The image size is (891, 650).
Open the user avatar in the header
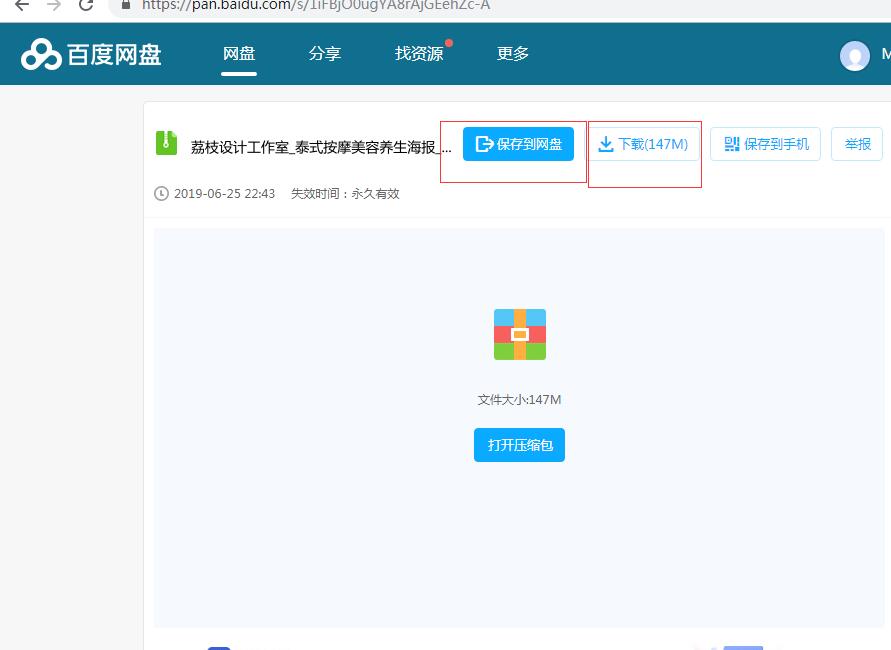pyautogui.click(x=854, y=55)
